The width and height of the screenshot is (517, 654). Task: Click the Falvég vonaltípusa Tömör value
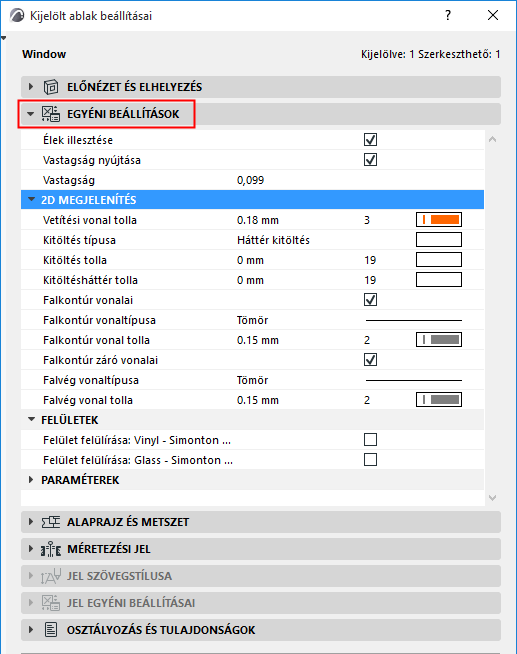(x=252, y=380)
